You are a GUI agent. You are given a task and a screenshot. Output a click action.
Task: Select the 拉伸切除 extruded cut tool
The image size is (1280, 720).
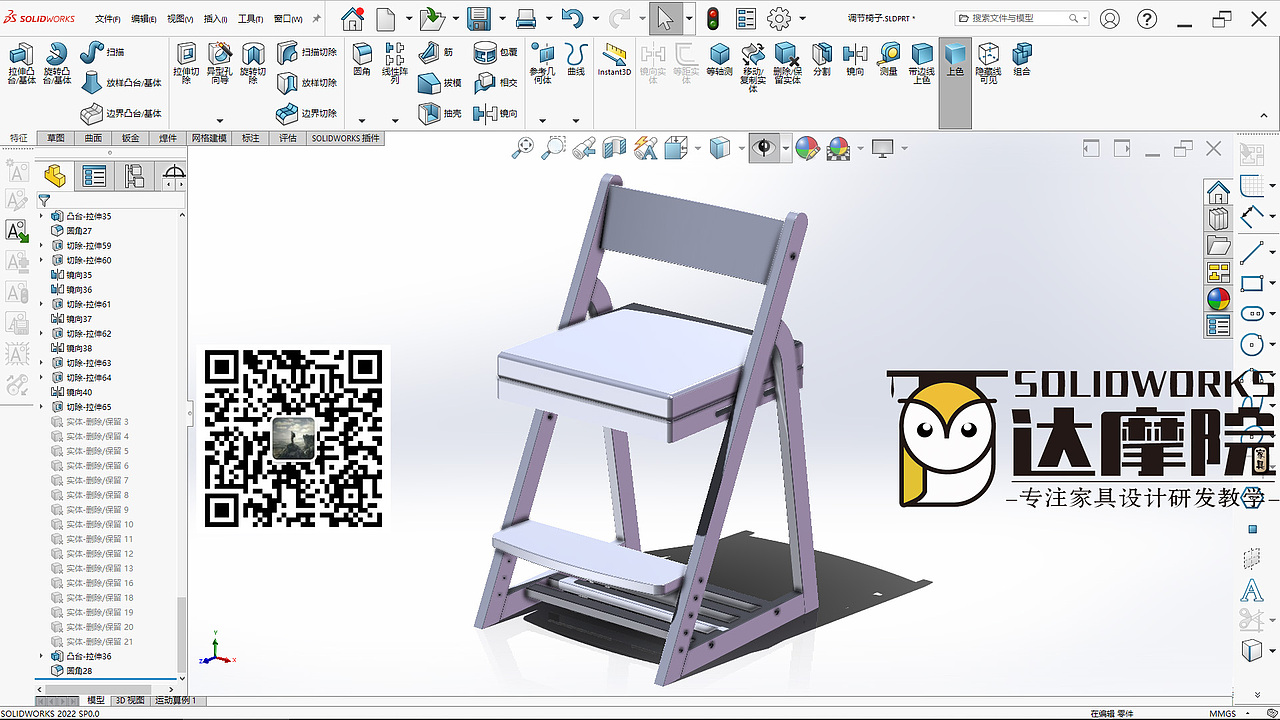click(x=187, y=62)
